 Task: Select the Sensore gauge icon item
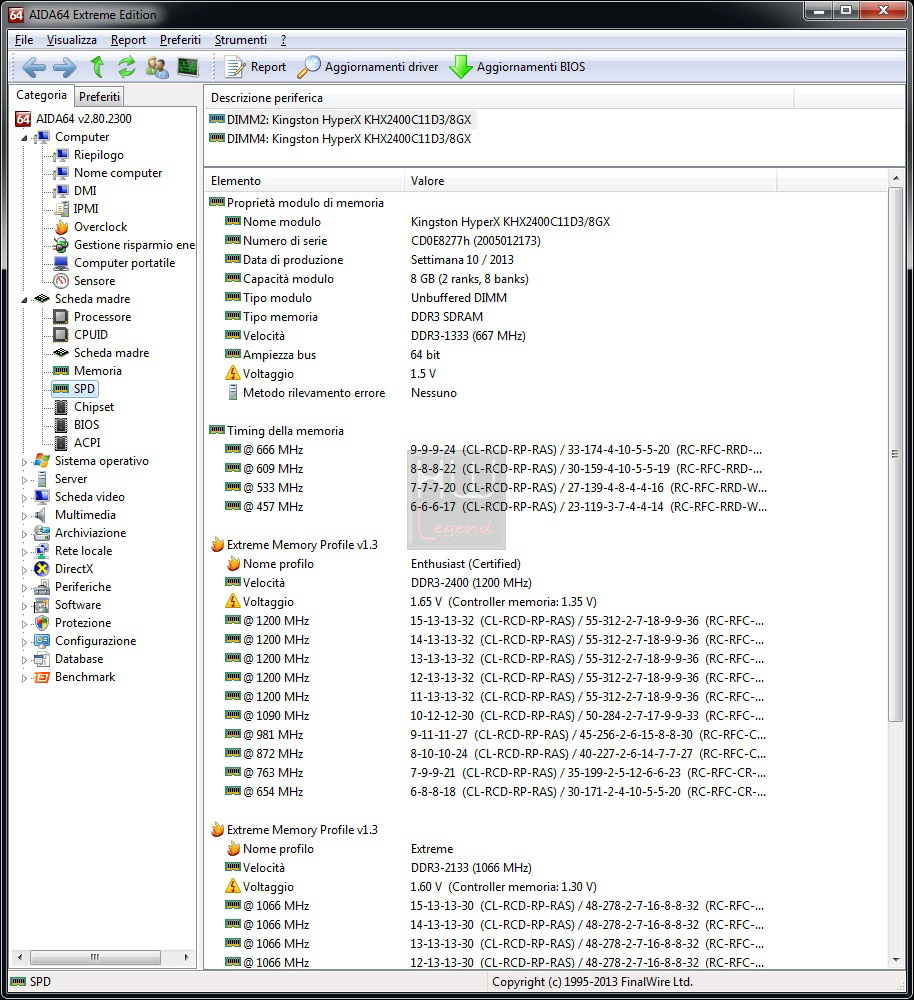pos(61,281)
